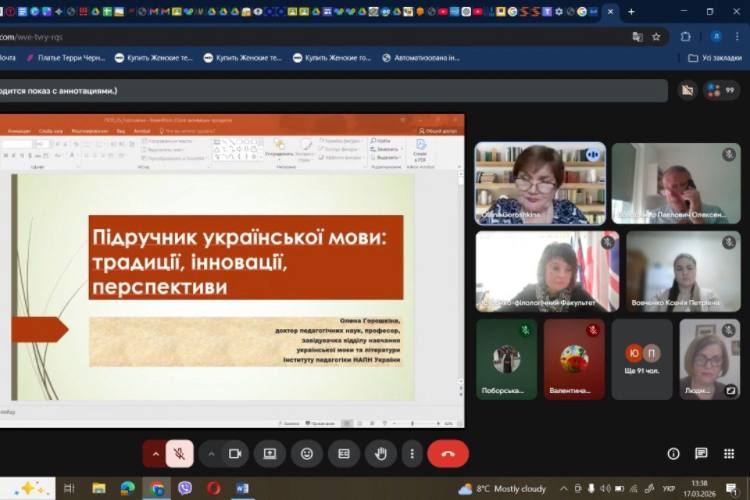This screenshot has width=750, height=500.
Task: Open the Chrome extensions puzzle icon
Action: 686,36
